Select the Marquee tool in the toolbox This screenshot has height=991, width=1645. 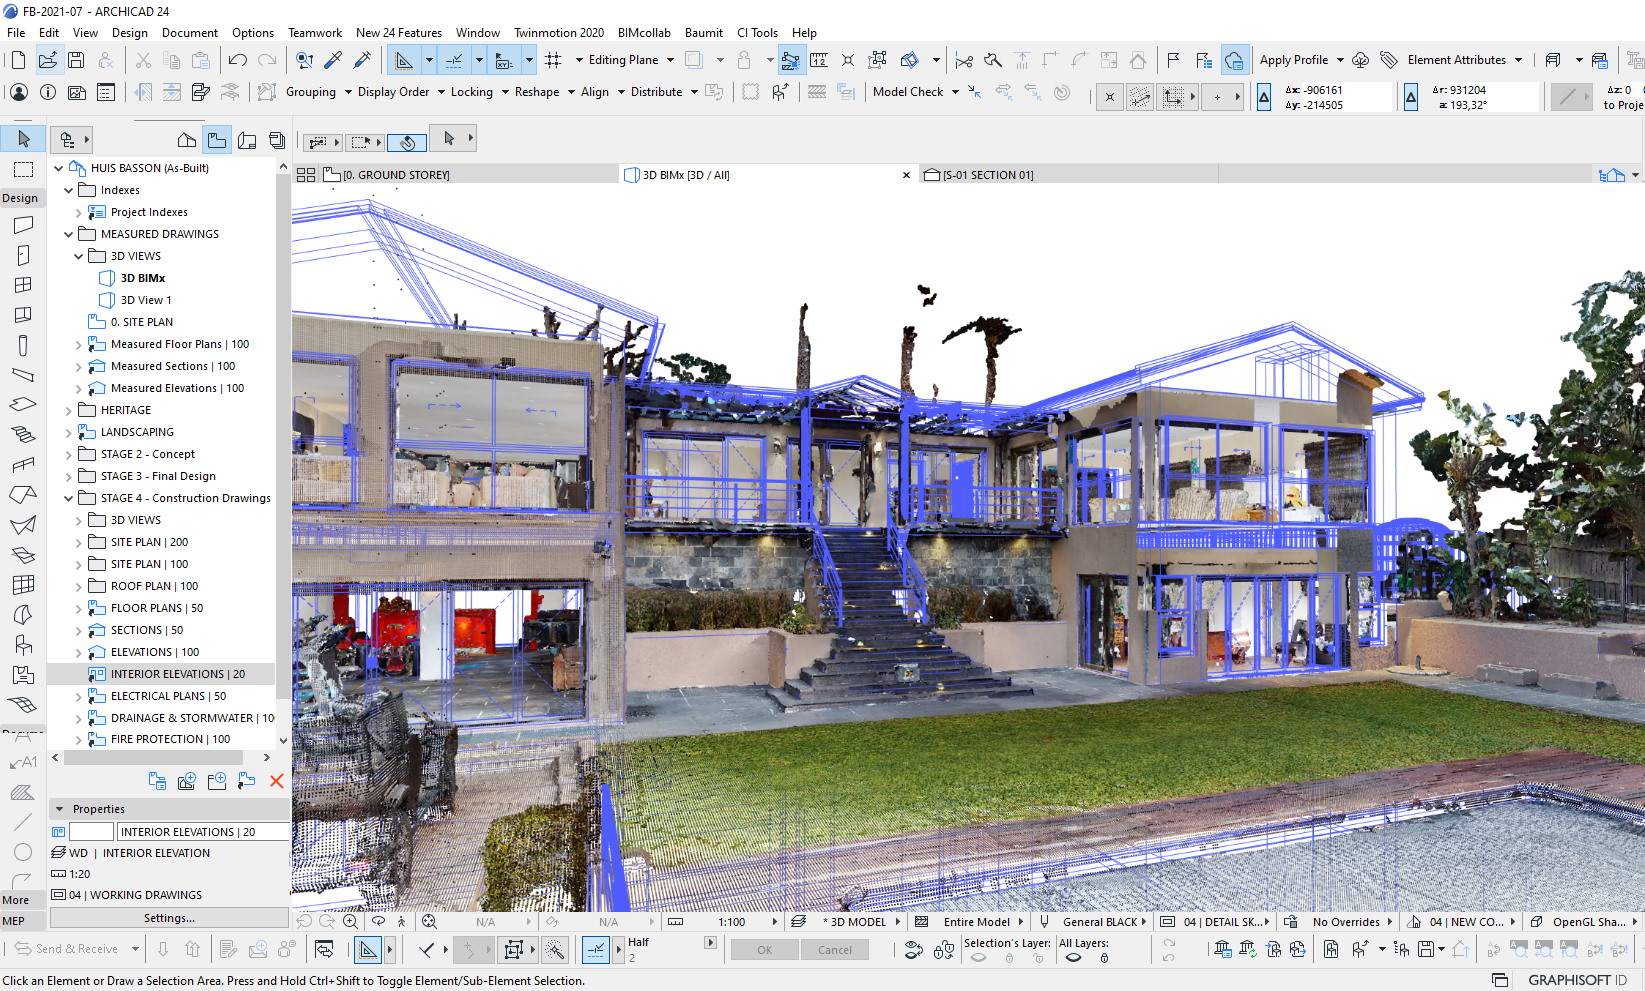point(24,169)
